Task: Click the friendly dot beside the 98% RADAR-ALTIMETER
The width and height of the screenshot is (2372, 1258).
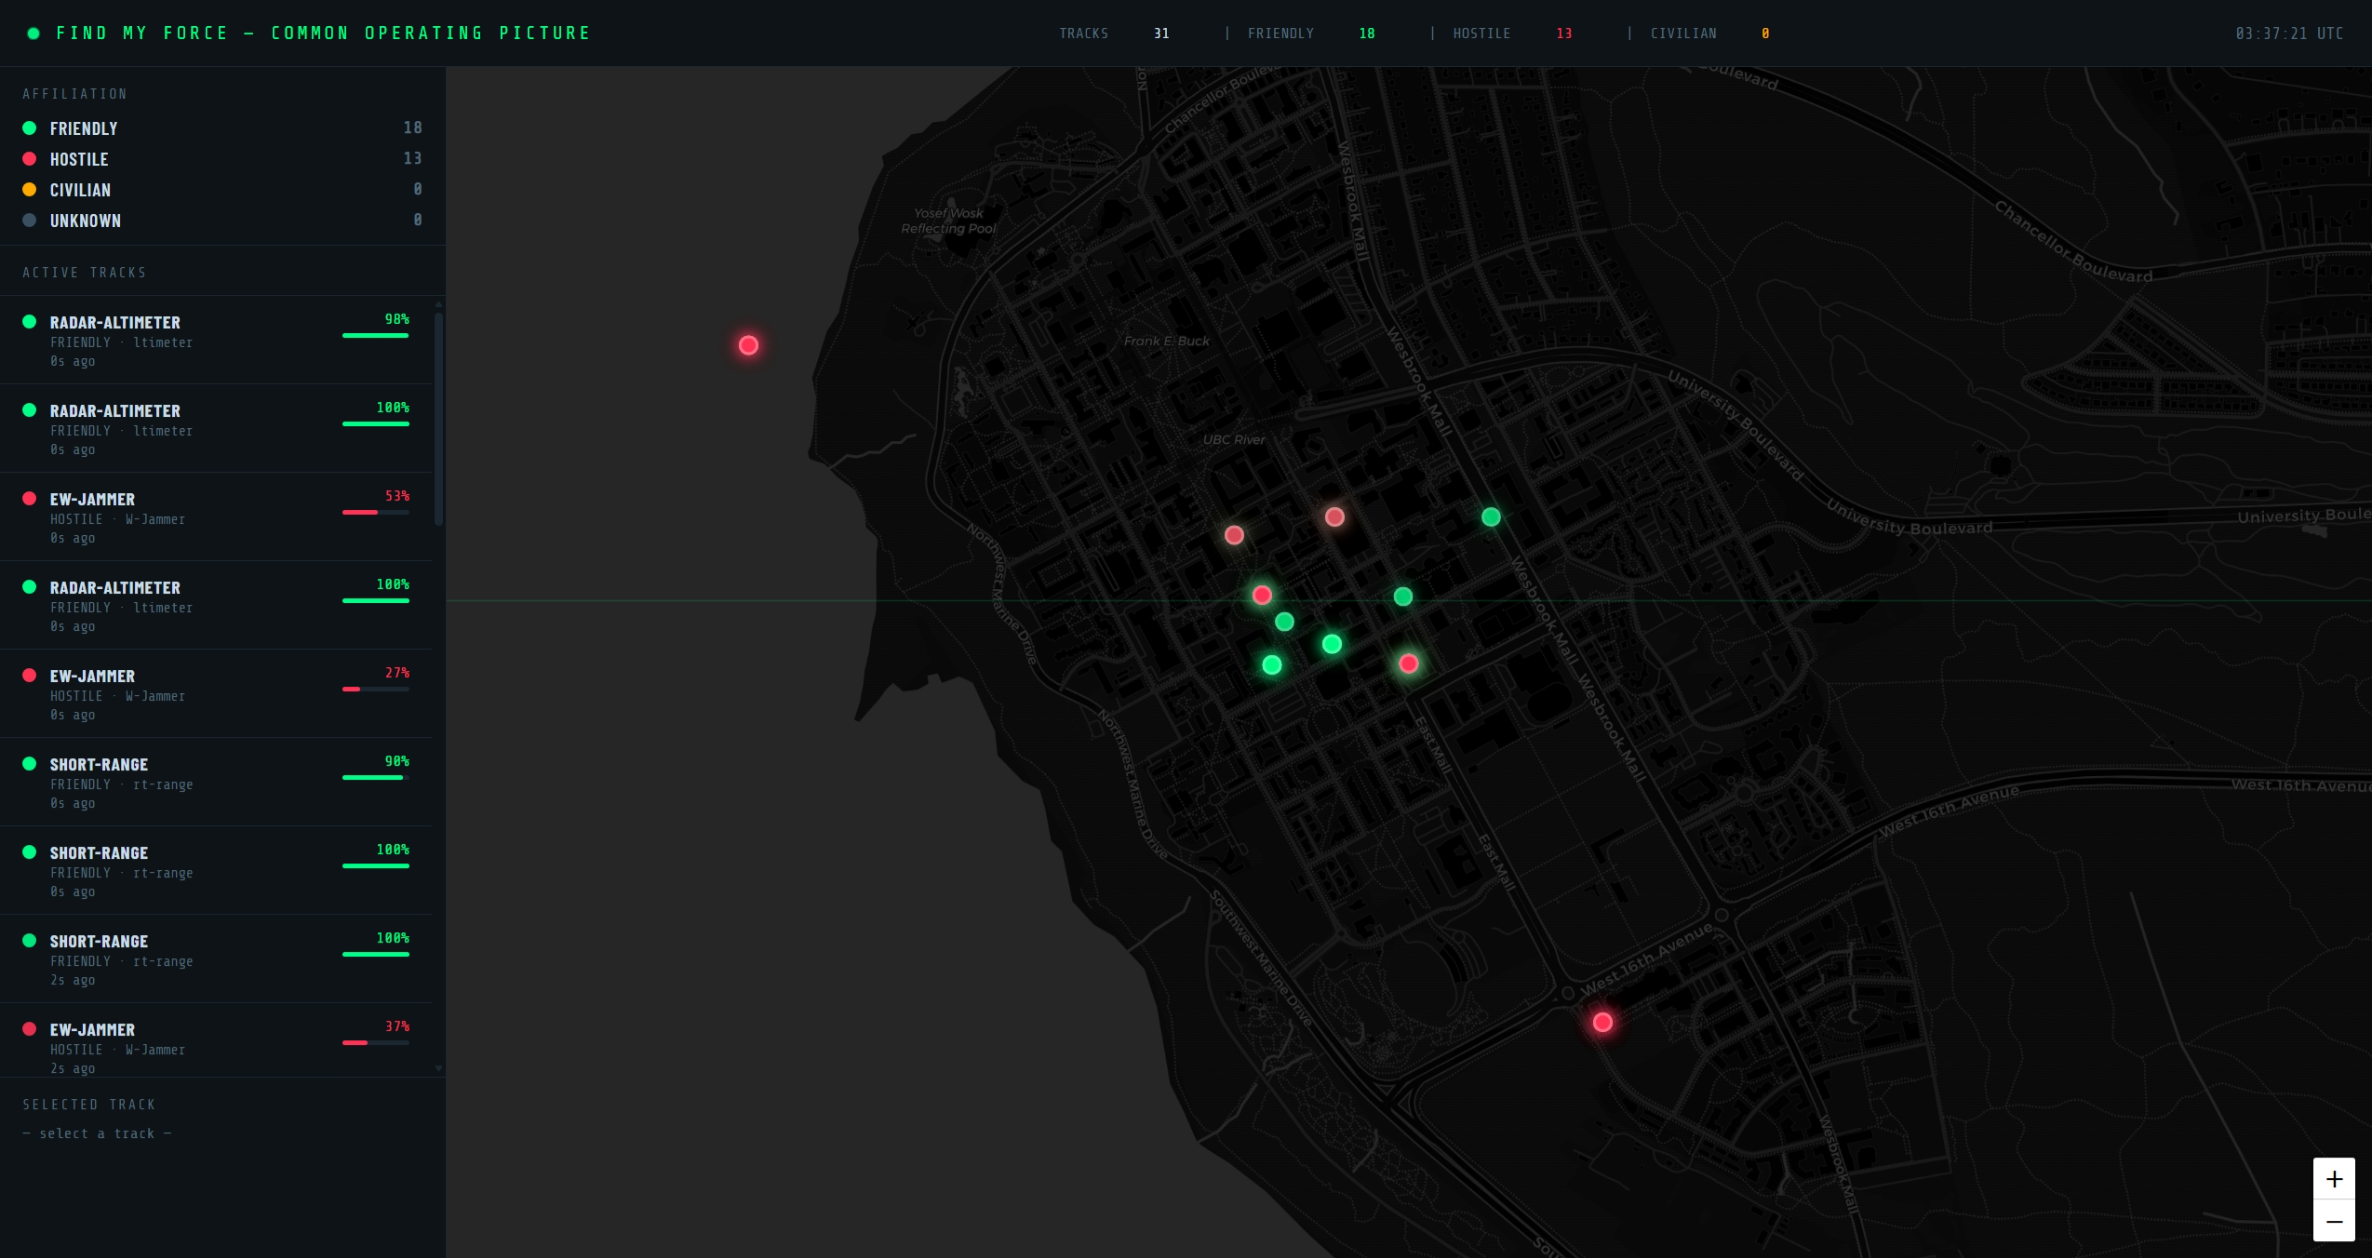Action: point(29,322)
